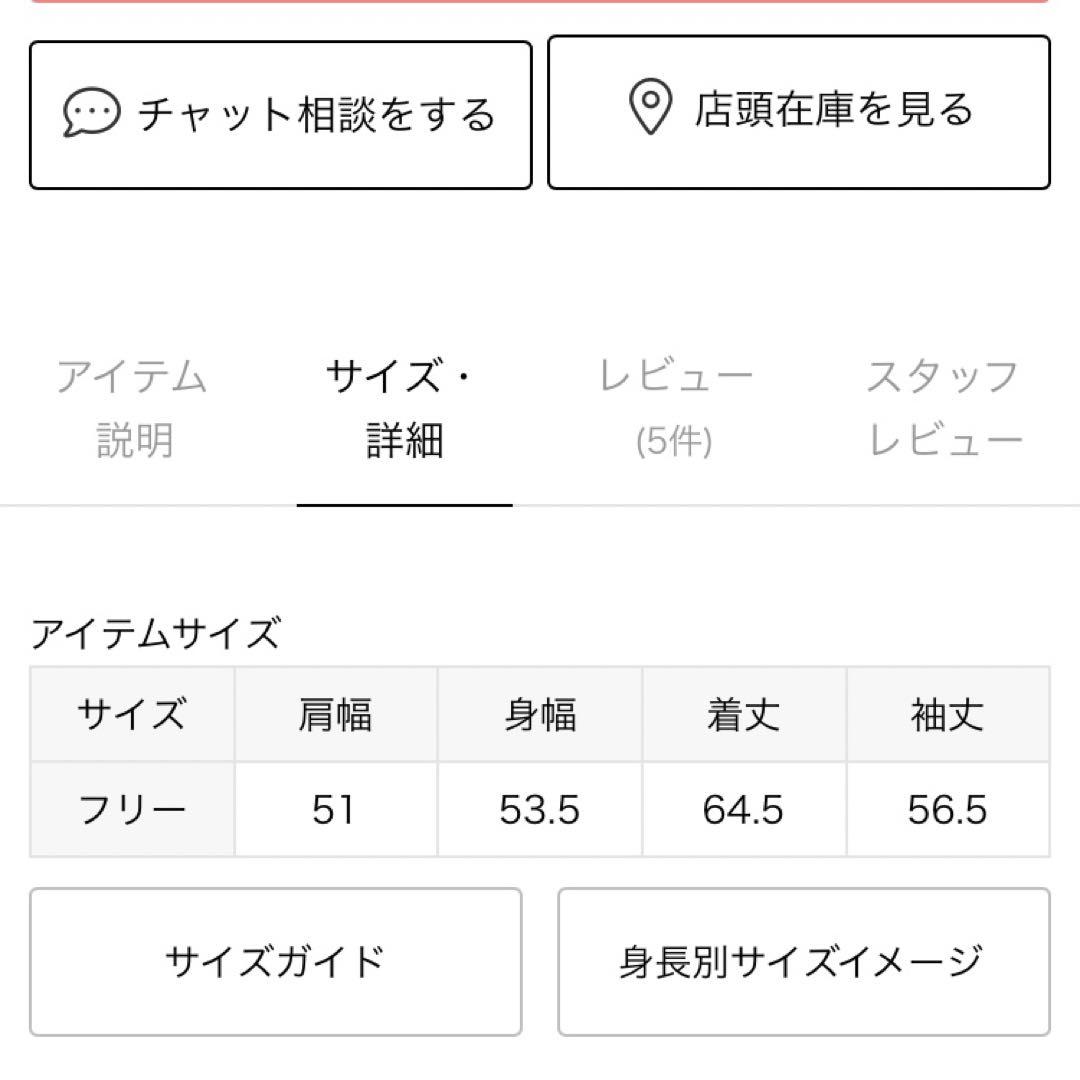Select the サイズ・詳細 tab
The height and width of the screenshot is (1080, 1080).
[404, 408]
